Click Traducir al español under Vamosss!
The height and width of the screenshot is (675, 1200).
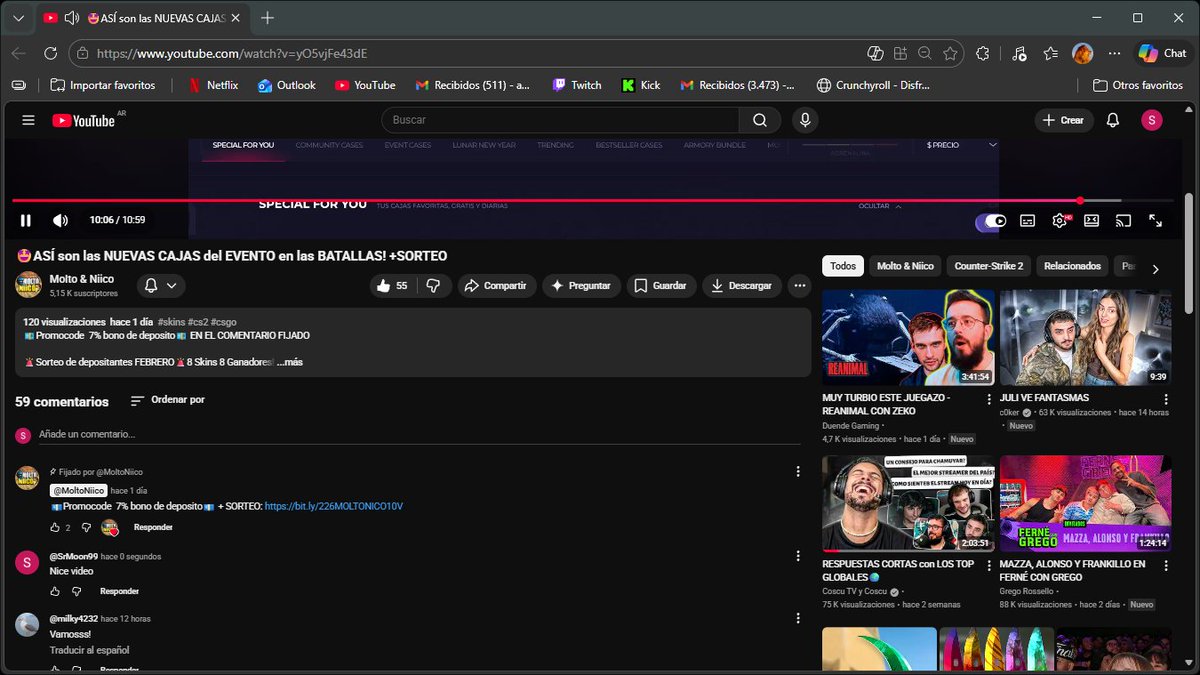pyautogui.click(x=89, y=650)
